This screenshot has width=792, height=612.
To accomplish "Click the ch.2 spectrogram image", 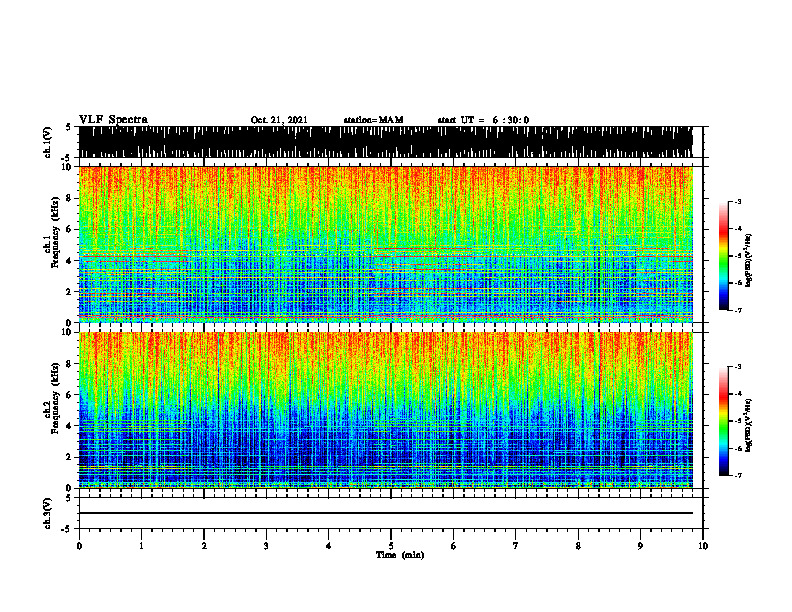I will pos(385,410).
